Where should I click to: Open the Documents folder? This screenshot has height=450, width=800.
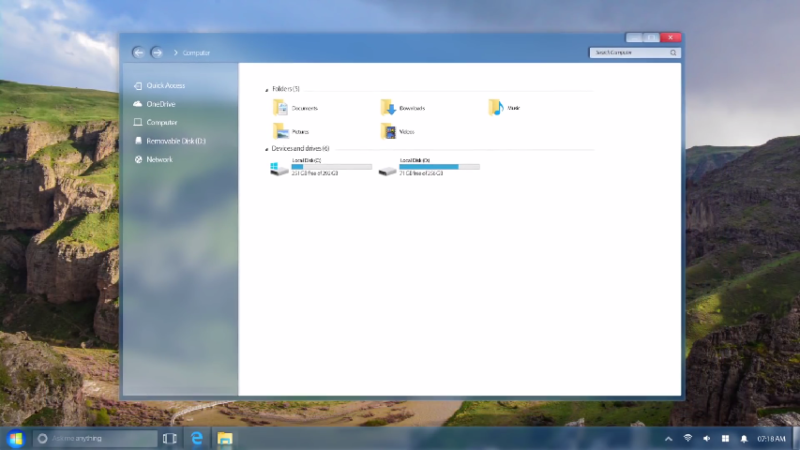point(296,107)
